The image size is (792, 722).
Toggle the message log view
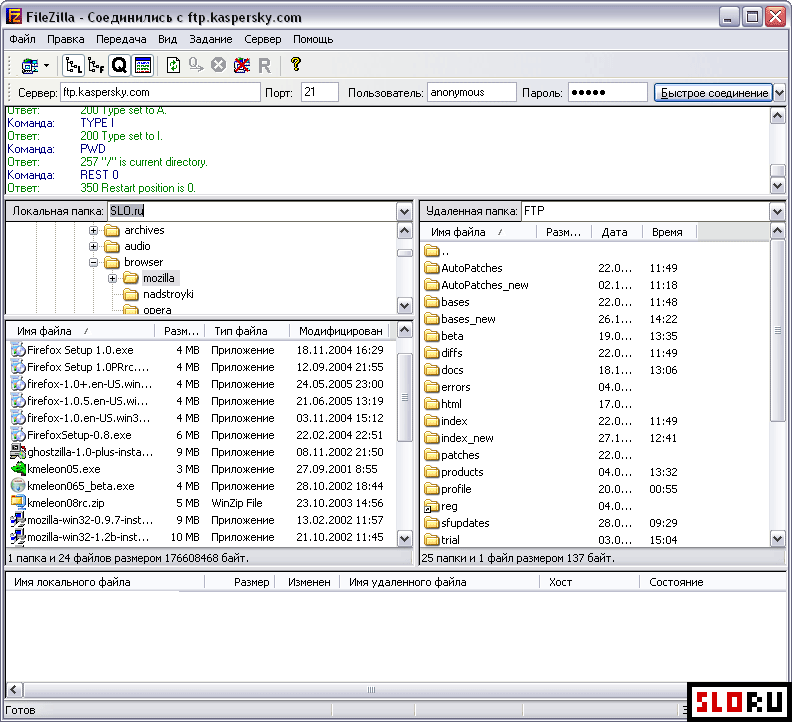pos(143,65)
